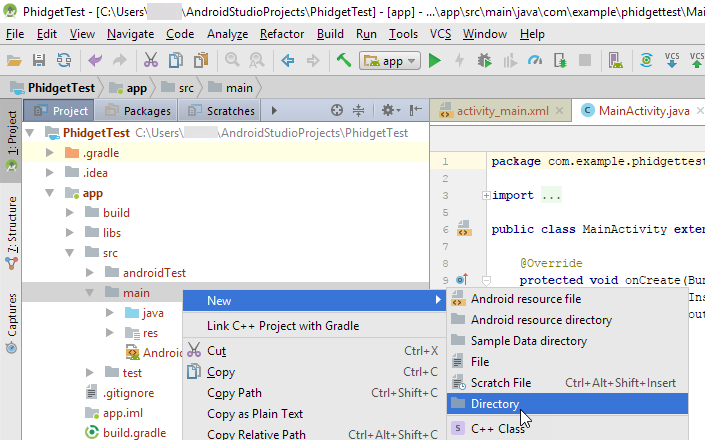This screenshot has height=440, width=705.
Task: Choose Android resource file menu entry
Action: 567,299
